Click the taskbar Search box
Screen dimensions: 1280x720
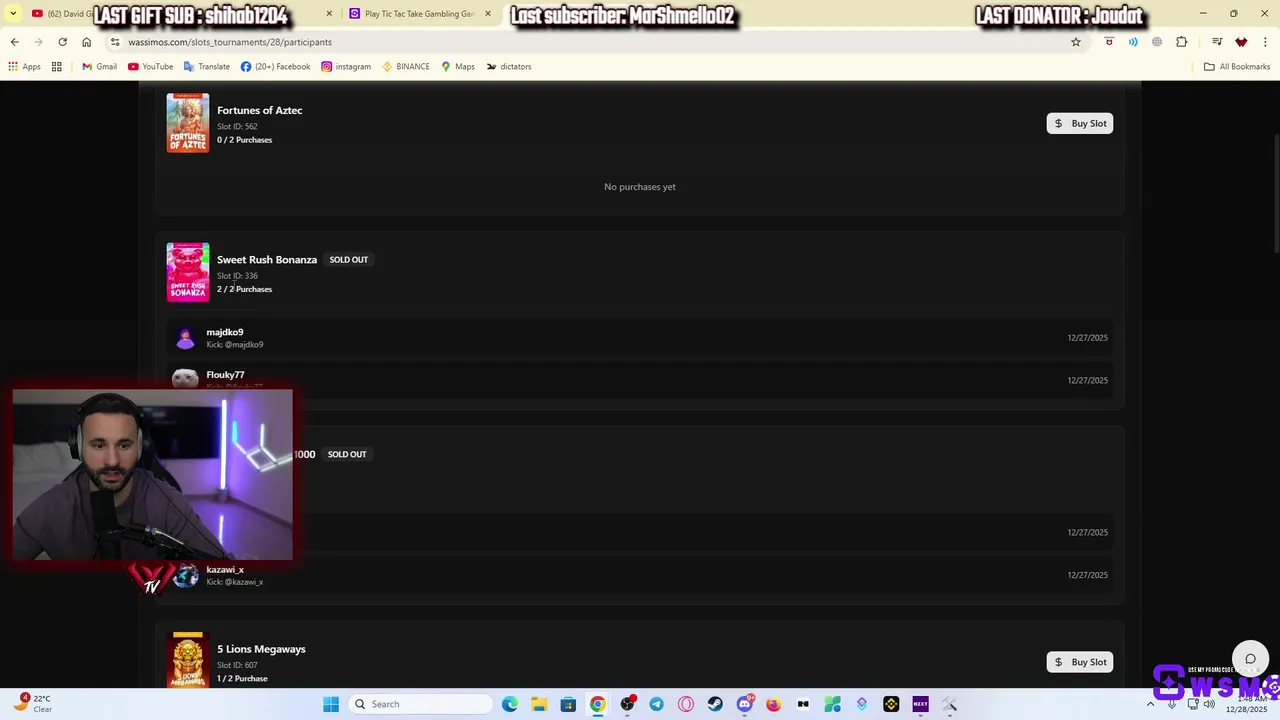pyautogui.click(x=420, y=704)
